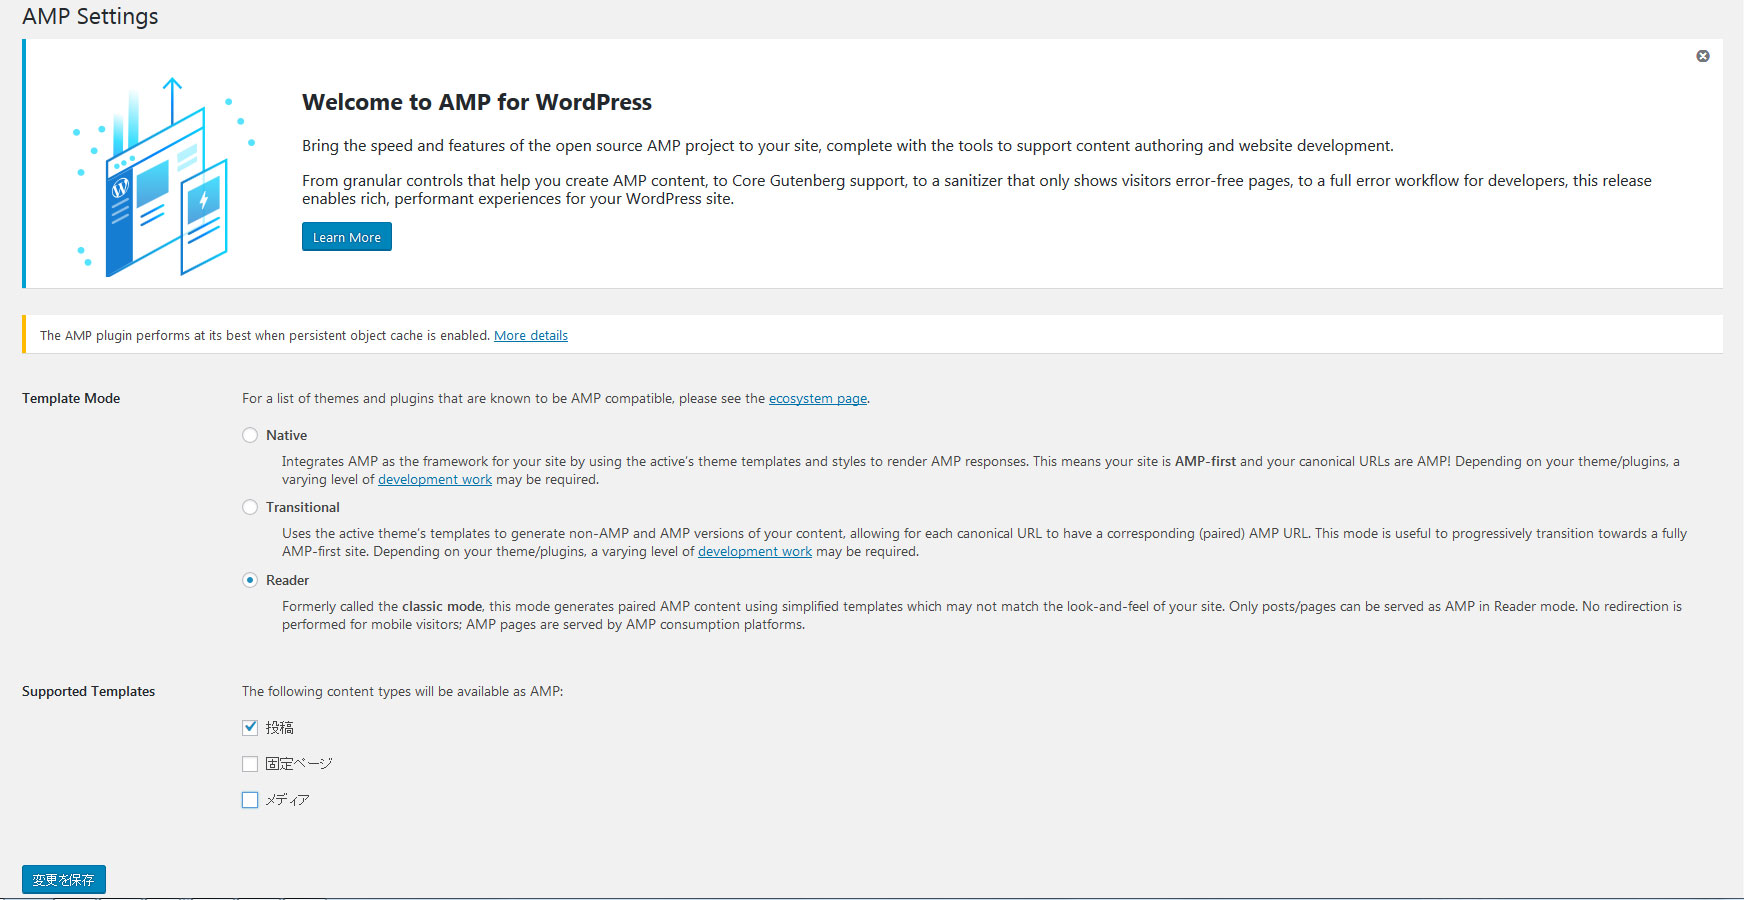Viewport: 1744px width, 900px height.
Task: Enable the 固定ページ content type checkbox
Action: click(250, 764)
